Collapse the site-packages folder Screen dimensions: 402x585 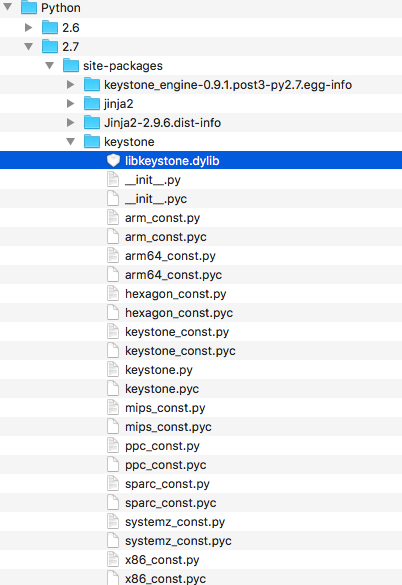click(x=50, y=65)
